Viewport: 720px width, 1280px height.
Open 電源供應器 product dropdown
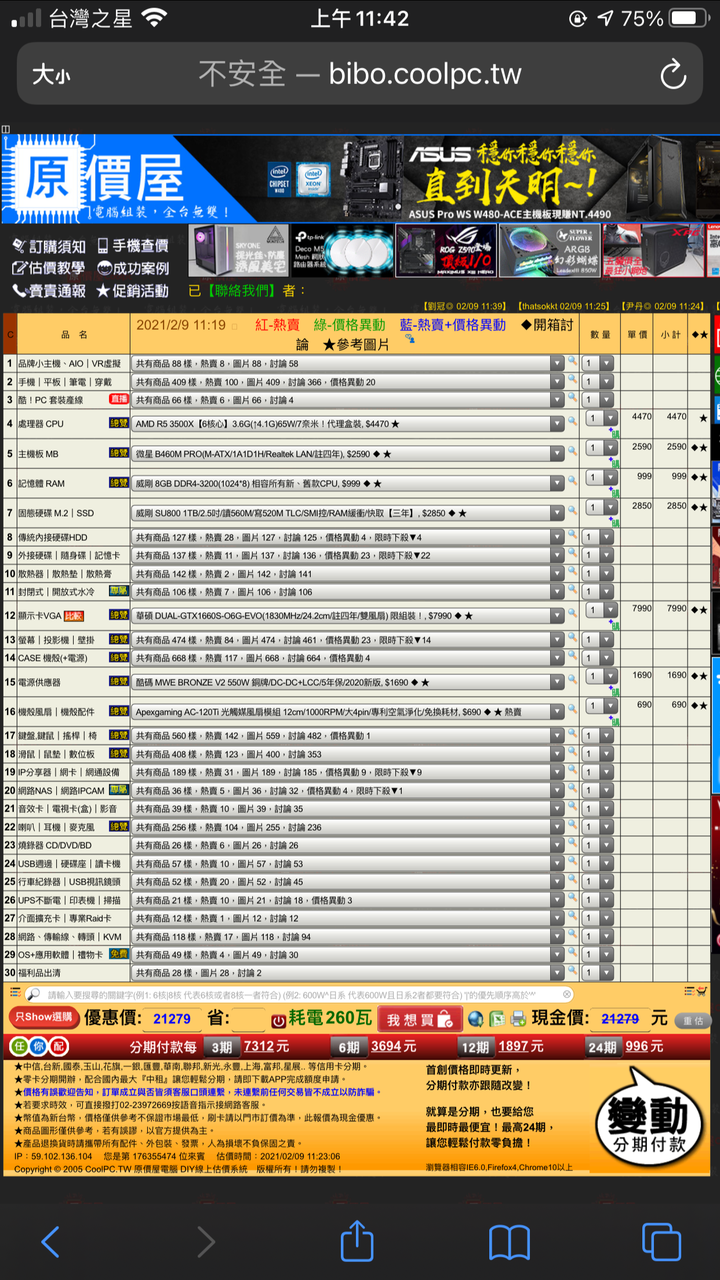[349, 682]
